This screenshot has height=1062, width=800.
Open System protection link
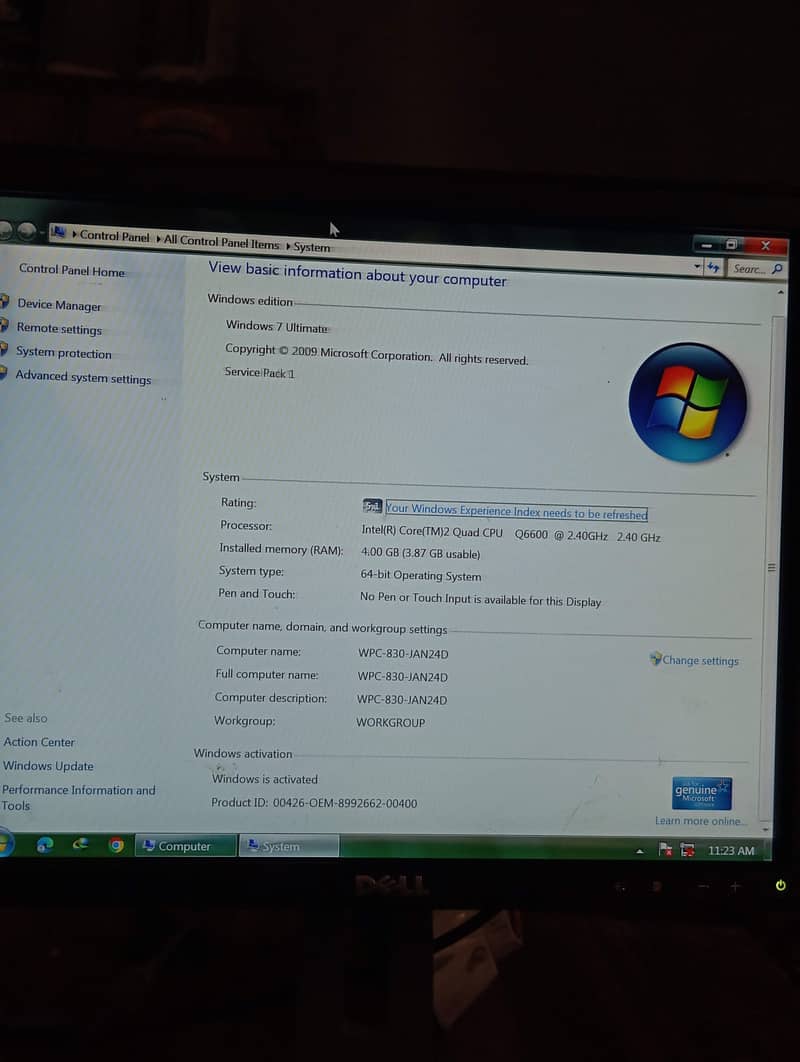point(64,352)
